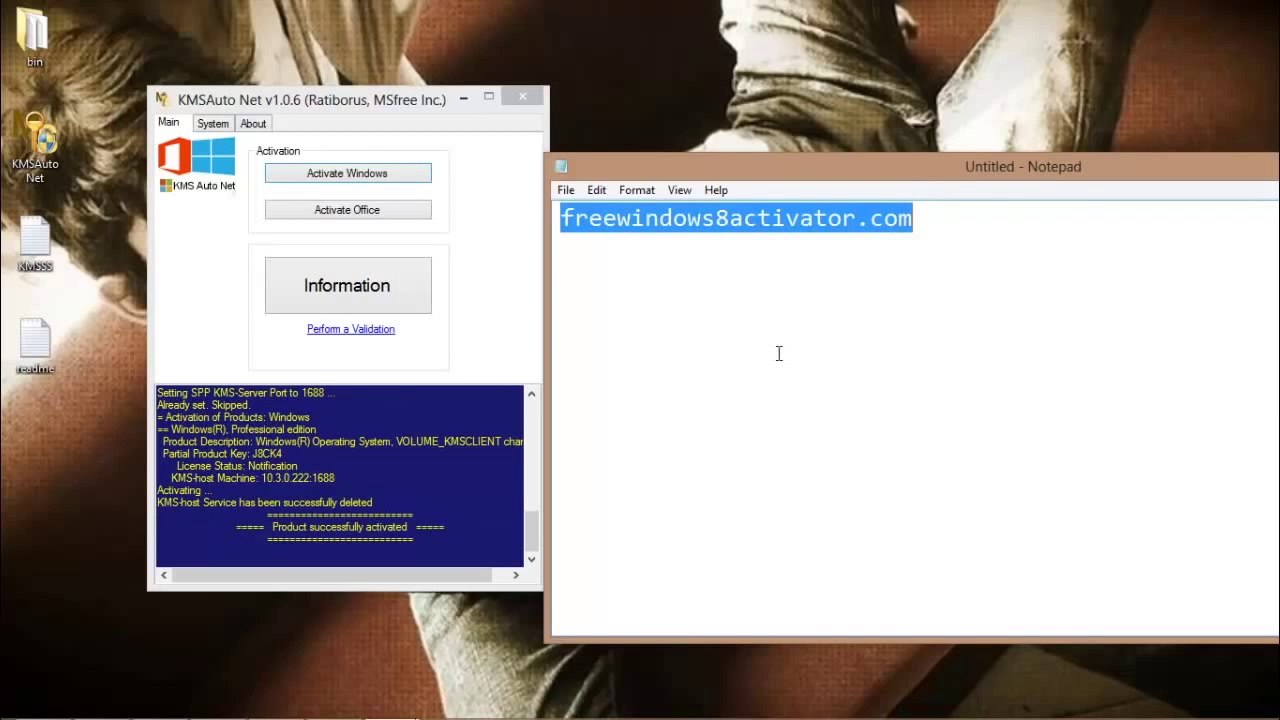
Task: Click the Activate Windows button
Action: pyautogui.click(x=348, y=173)
